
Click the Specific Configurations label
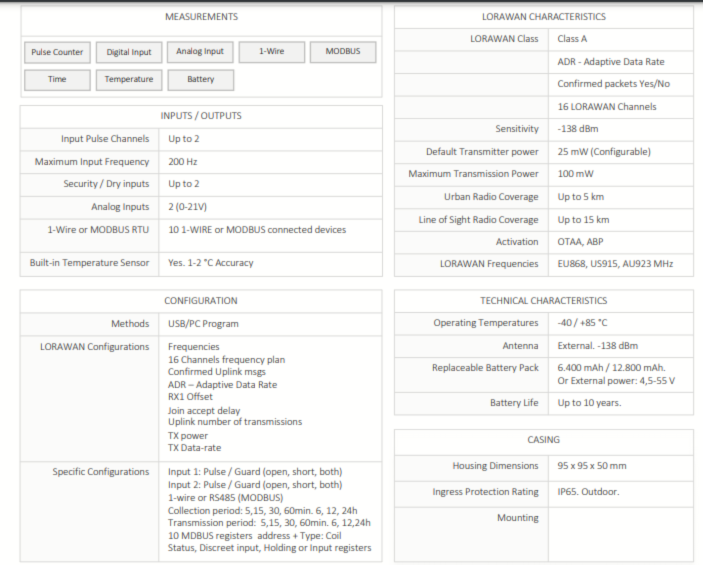pyautogui.click(x=101, y=472)
